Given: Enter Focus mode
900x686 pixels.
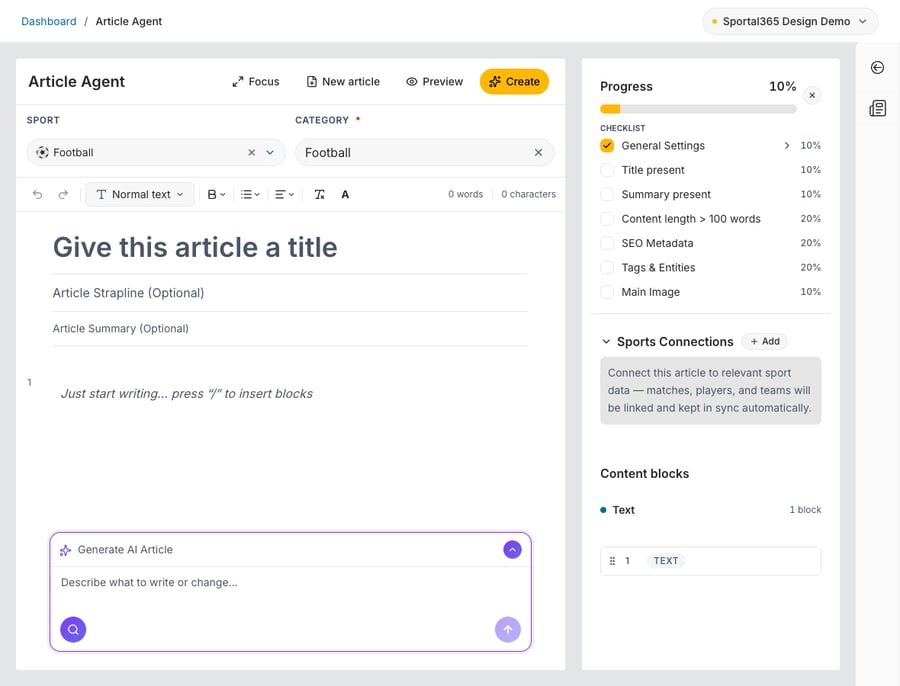Looking at the screenshot, I should coord(256,82).
